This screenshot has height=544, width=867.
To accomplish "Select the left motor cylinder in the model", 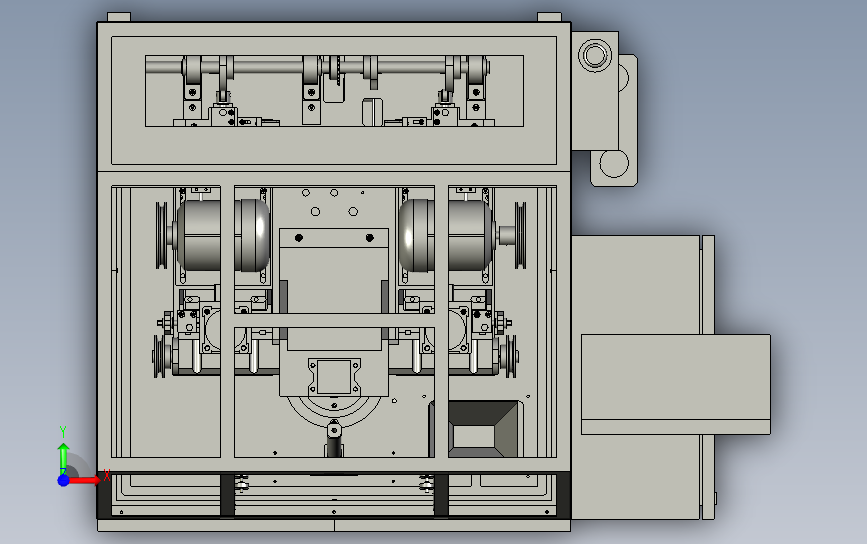I will pyautogui.click(x=223, y=235).
